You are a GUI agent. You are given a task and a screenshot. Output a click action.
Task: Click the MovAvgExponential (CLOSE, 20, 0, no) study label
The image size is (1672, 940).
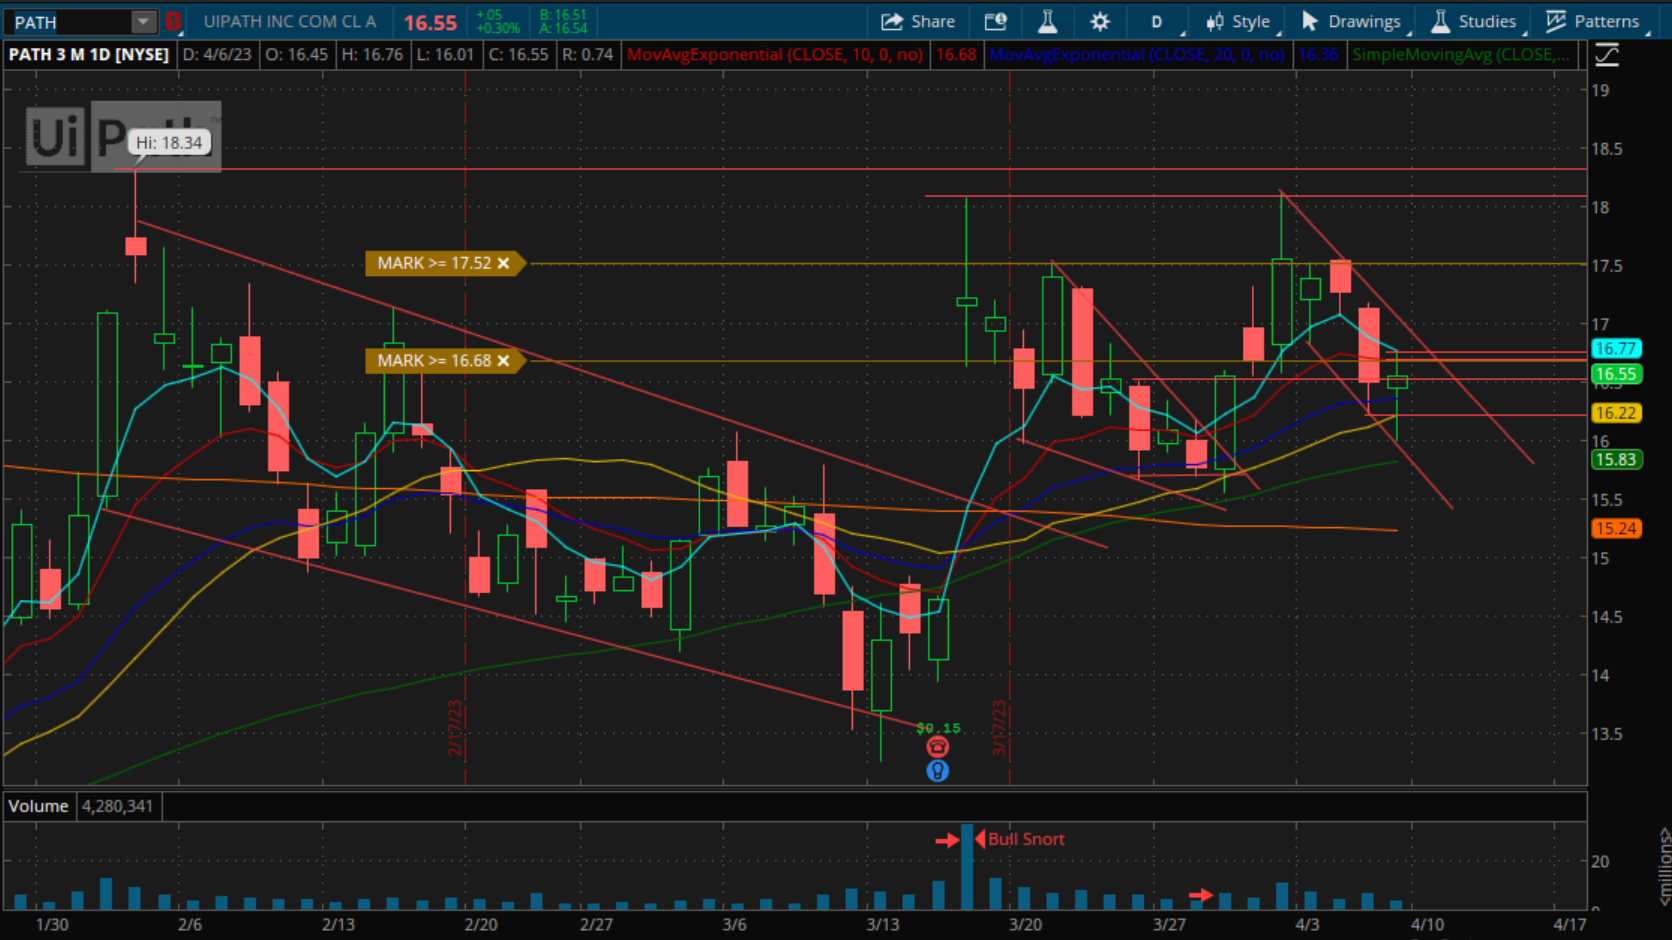[1137, 54]
